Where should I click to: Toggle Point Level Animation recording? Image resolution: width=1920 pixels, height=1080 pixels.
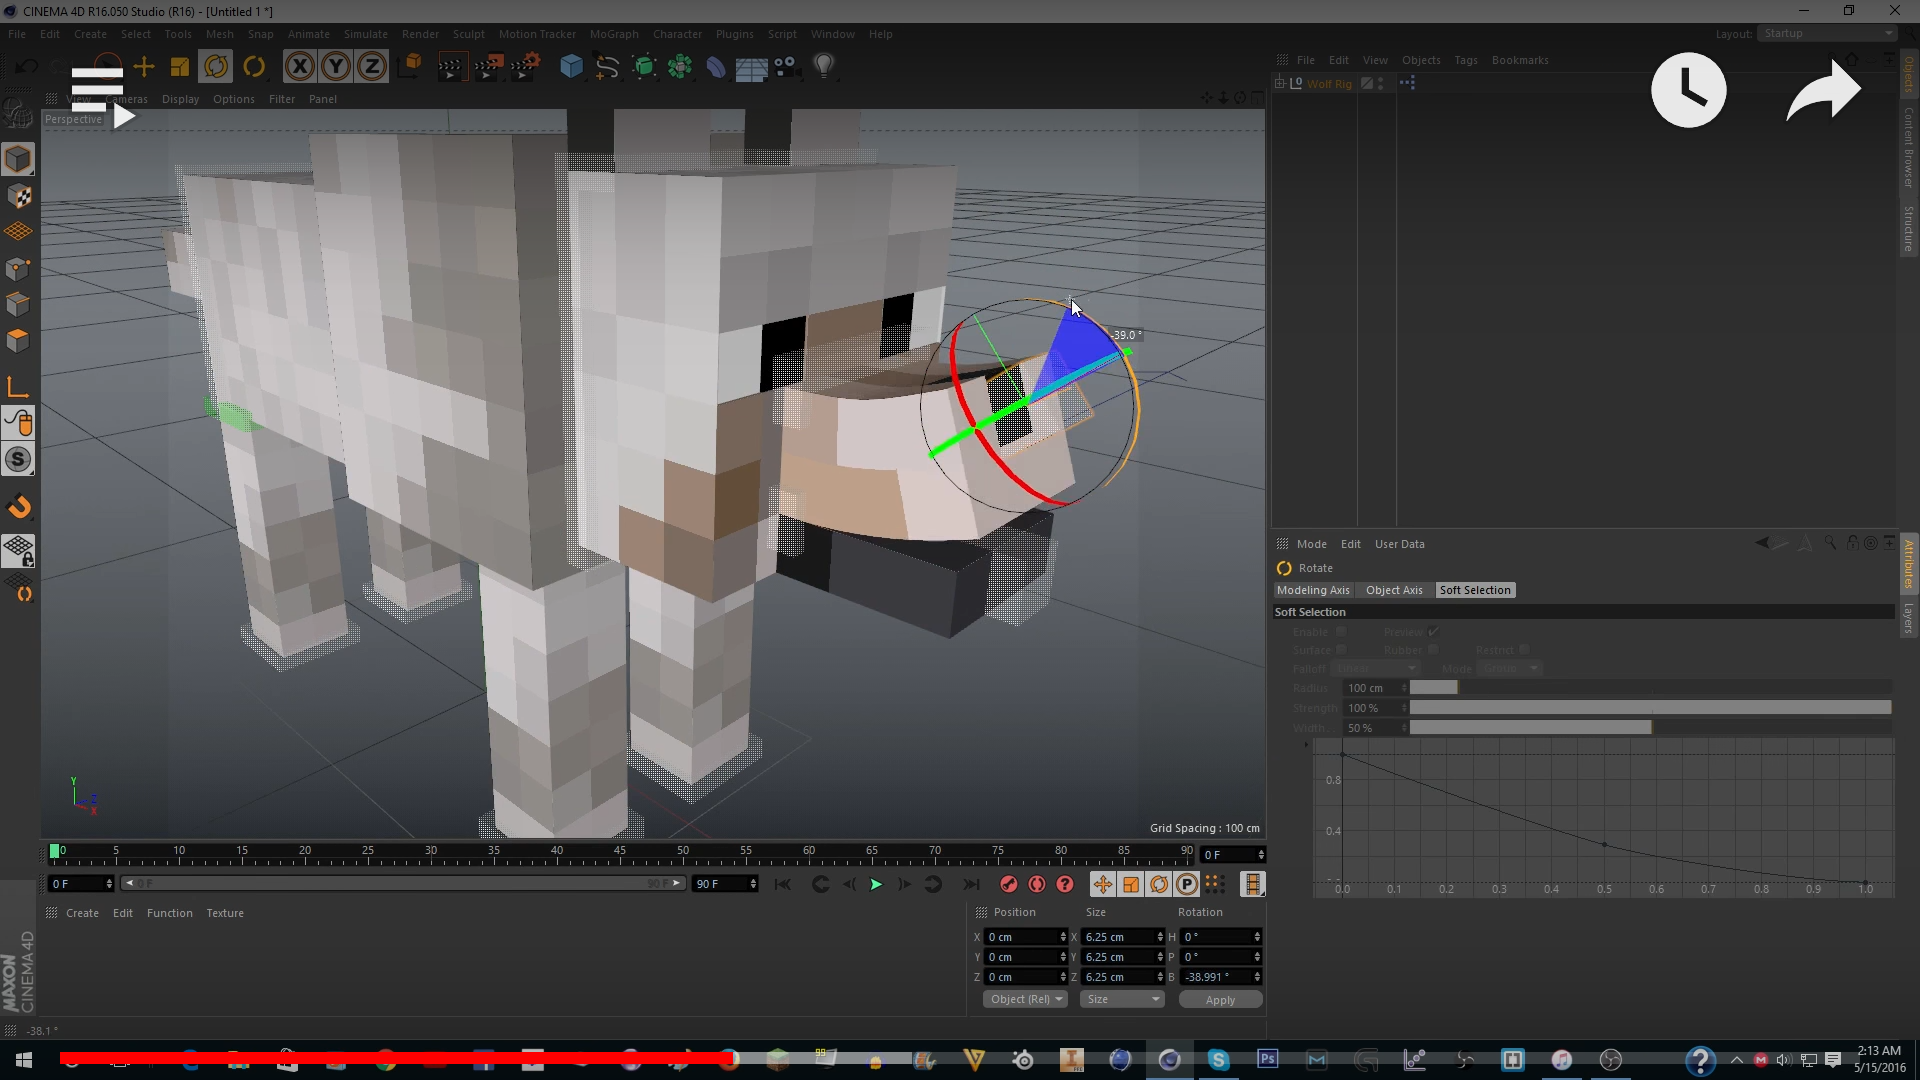coord(1215,885)
